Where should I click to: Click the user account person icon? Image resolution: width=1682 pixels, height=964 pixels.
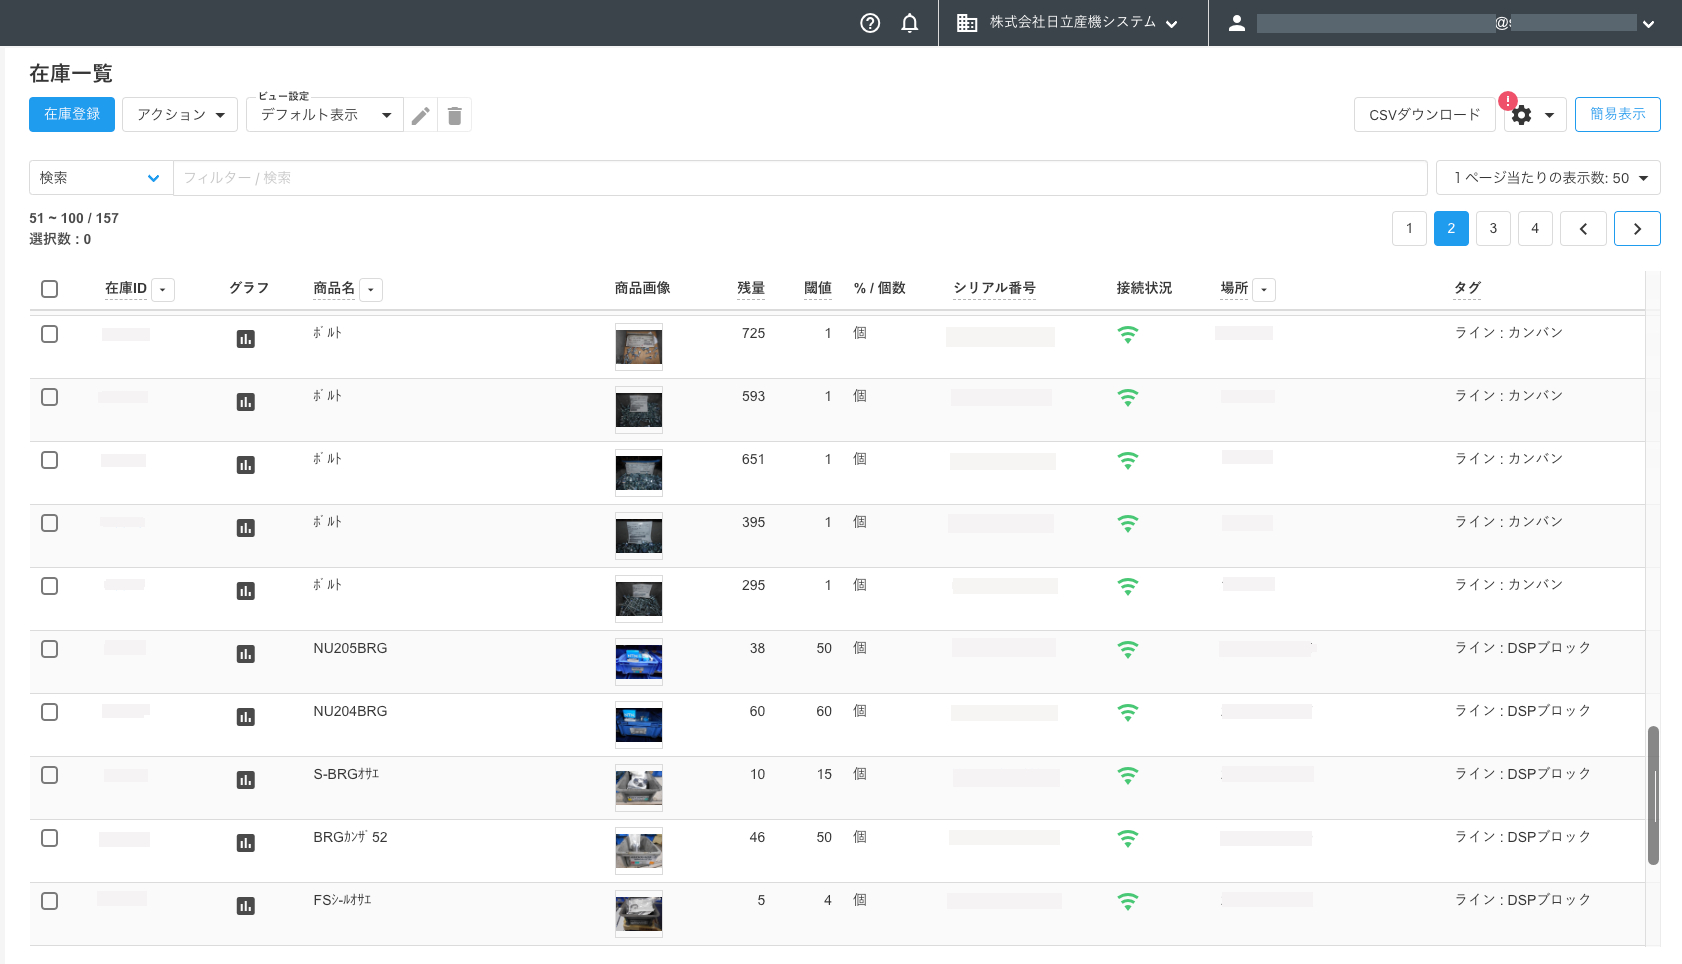coord(1236,23)
